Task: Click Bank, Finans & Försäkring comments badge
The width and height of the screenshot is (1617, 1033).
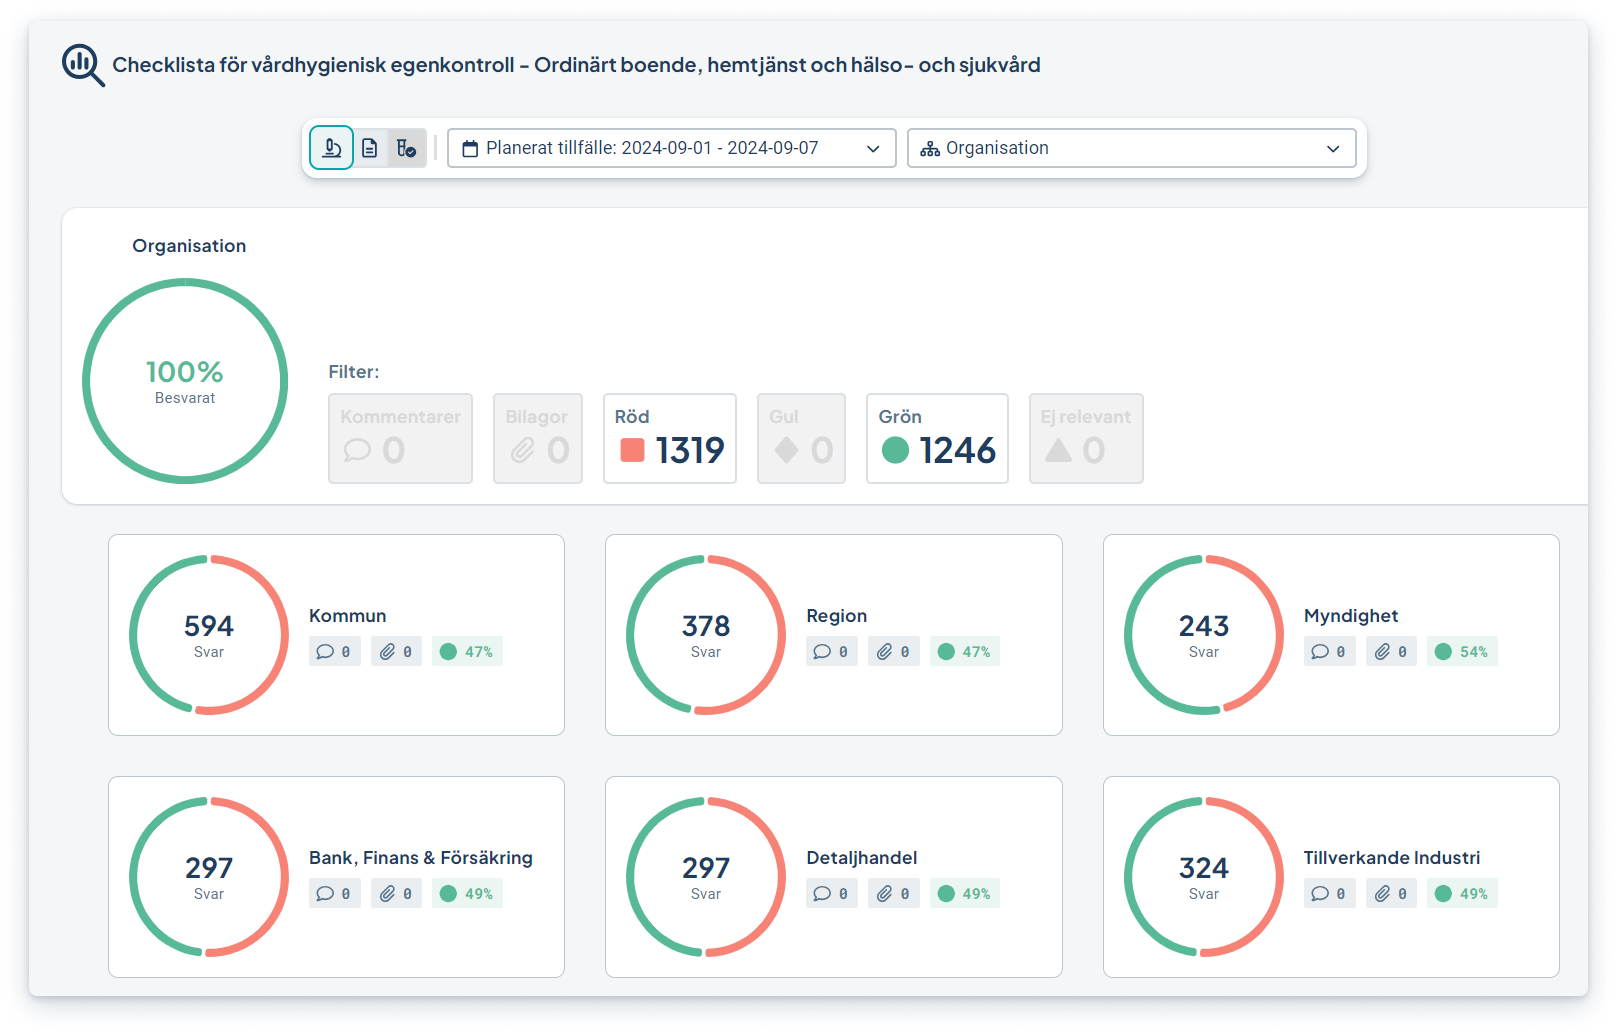Action: point(335,894)
